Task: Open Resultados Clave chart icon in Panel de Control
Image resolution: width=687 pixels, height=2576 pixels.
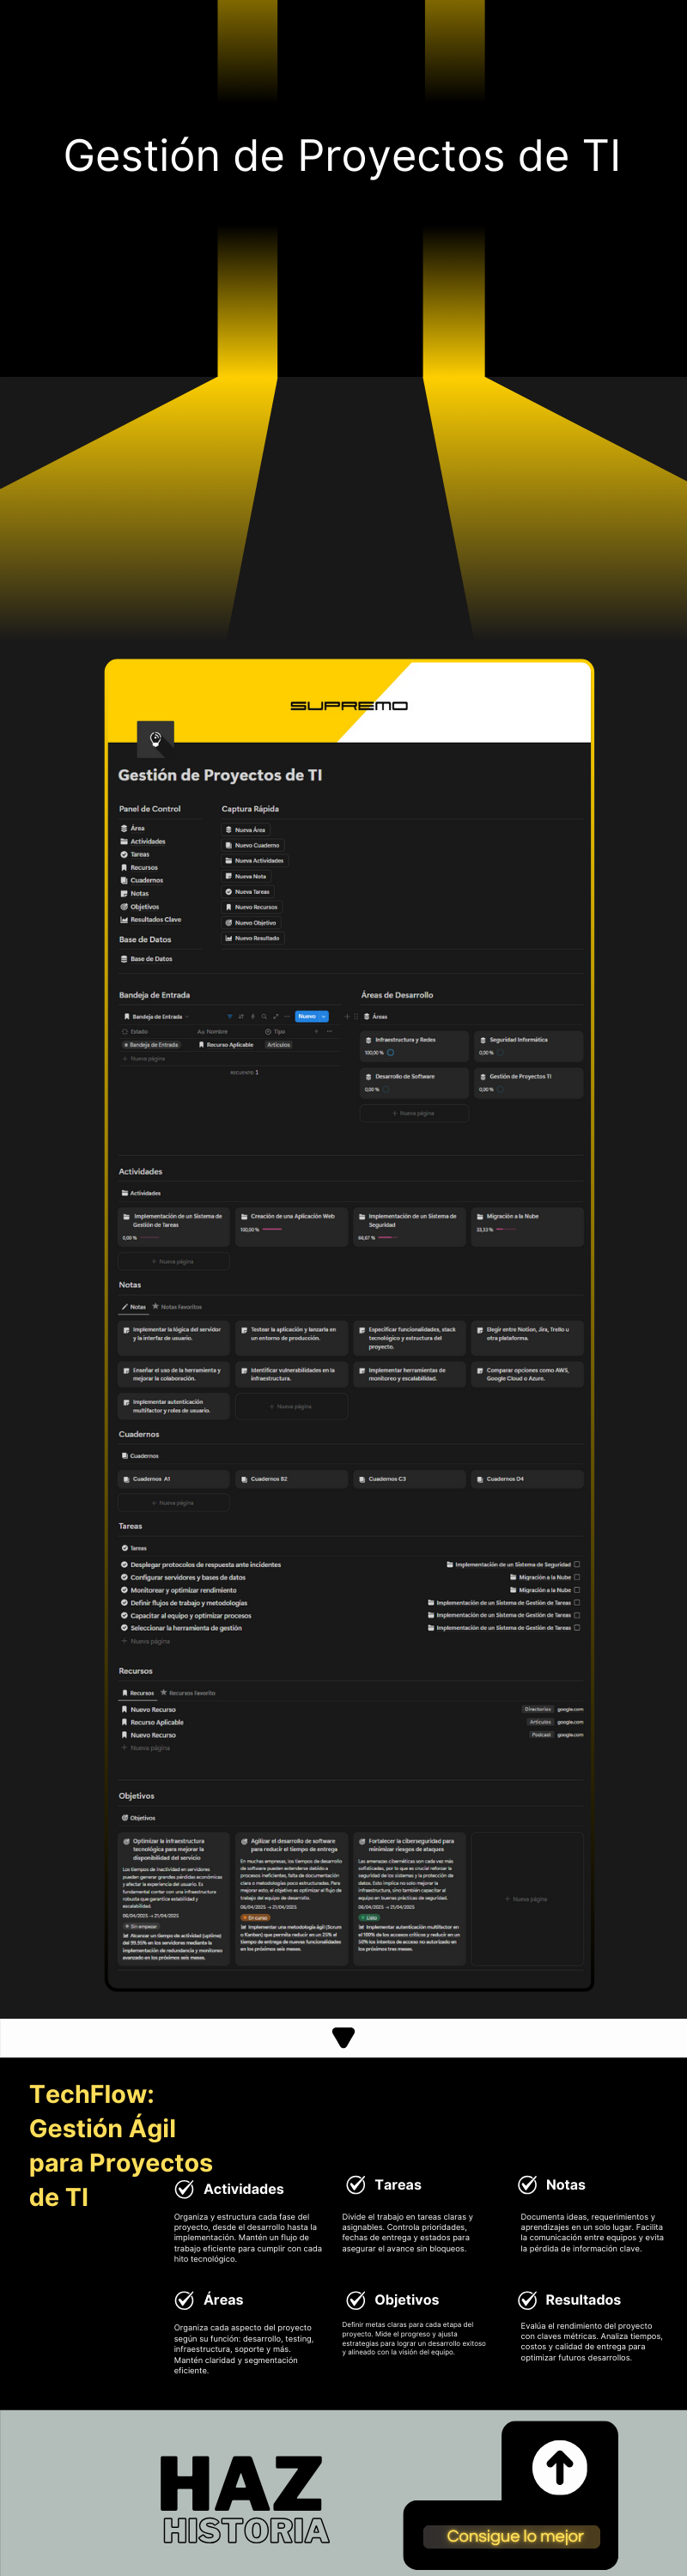Action: click(x=124, y=919)
